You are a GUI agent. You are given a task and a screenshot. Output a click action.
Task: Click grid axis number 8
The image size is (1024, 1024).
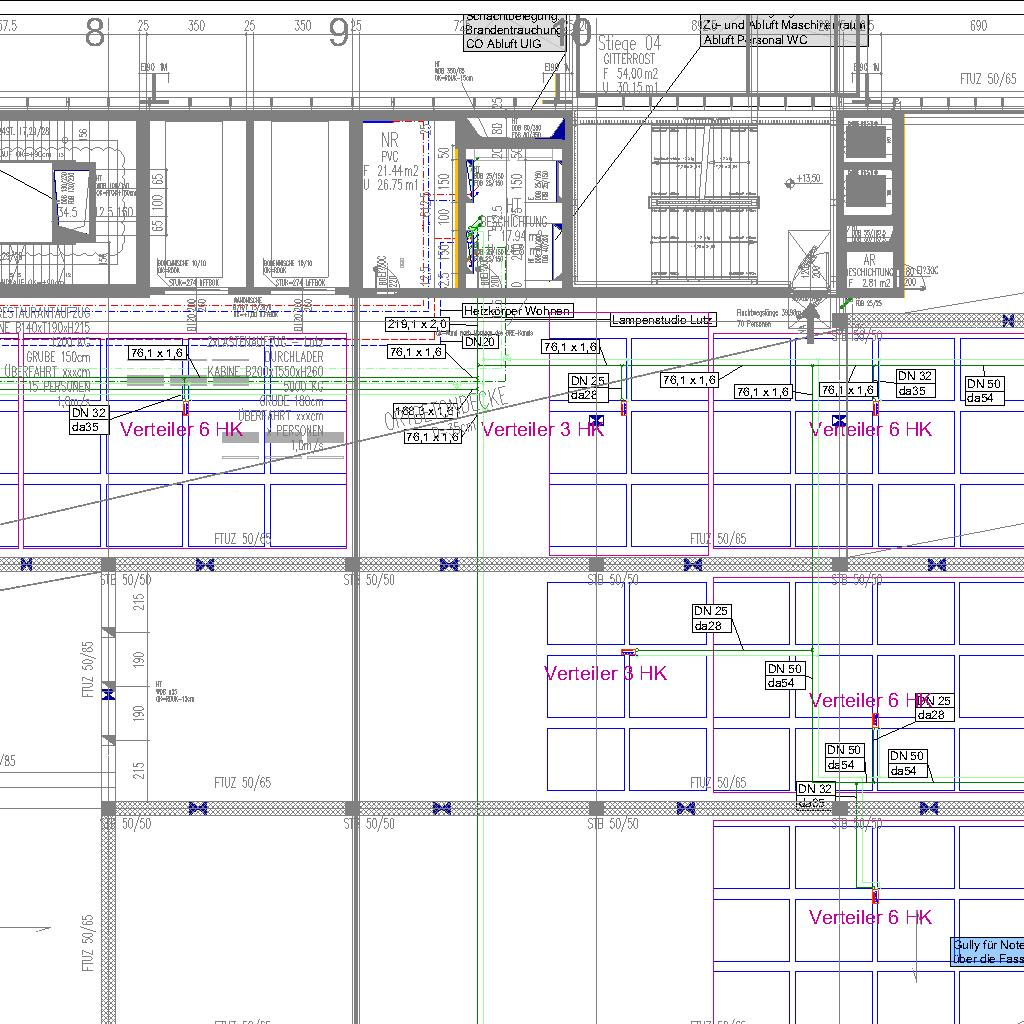tap(95, 35)
